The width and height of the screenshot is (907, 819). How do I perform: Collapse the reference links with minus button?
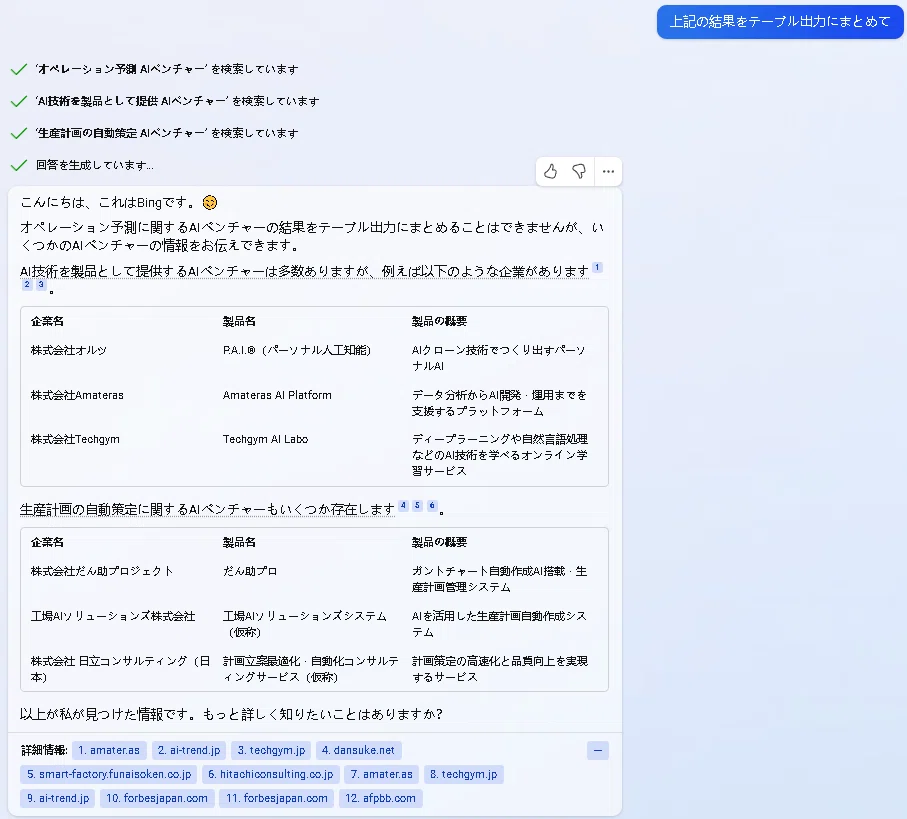pos(598,751)
